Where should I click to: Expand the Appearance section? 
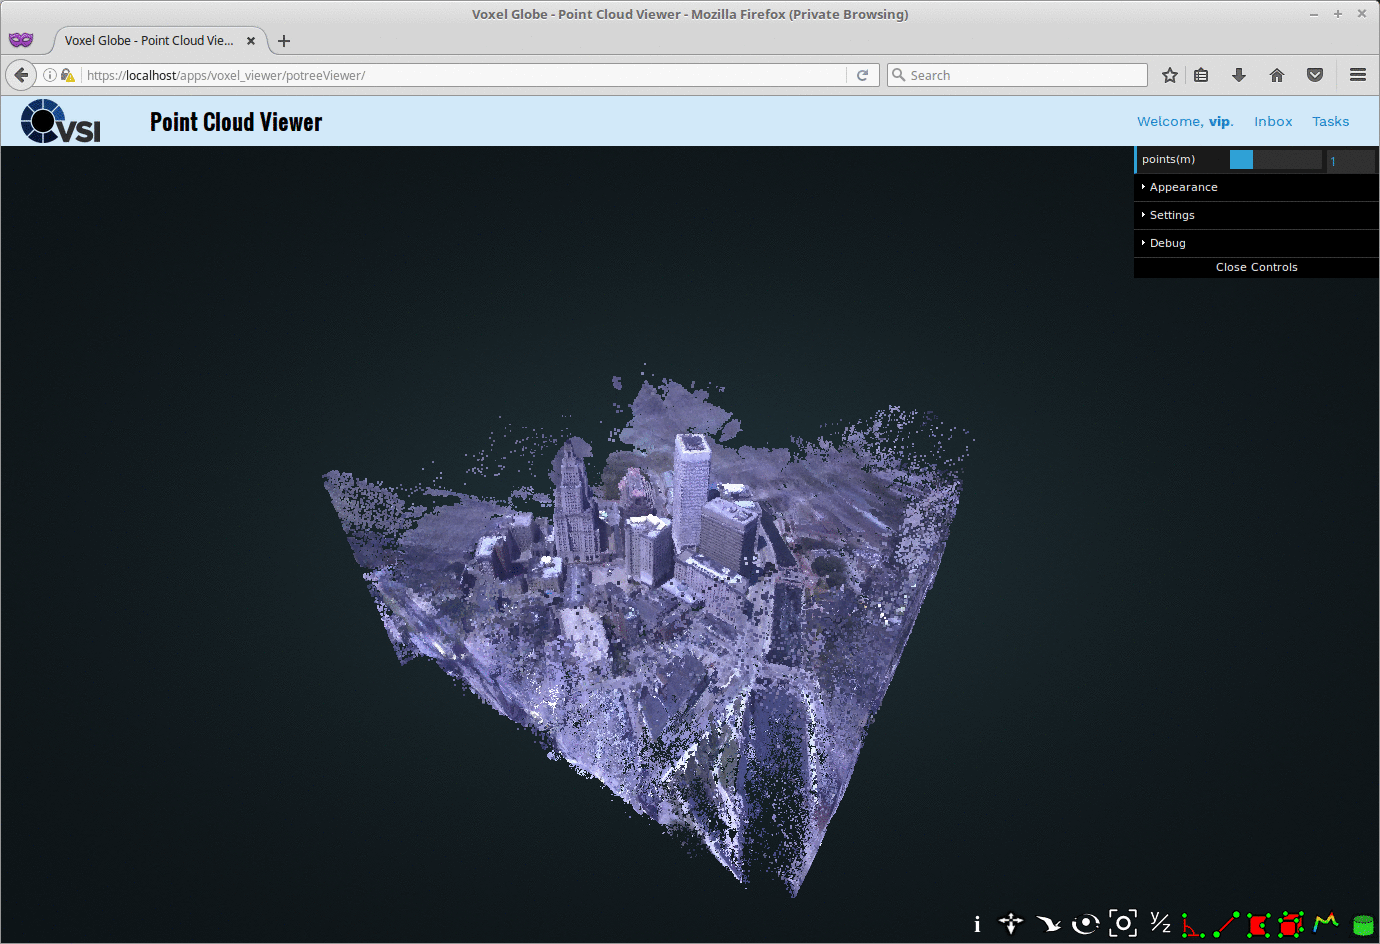tap(1183, 187)
